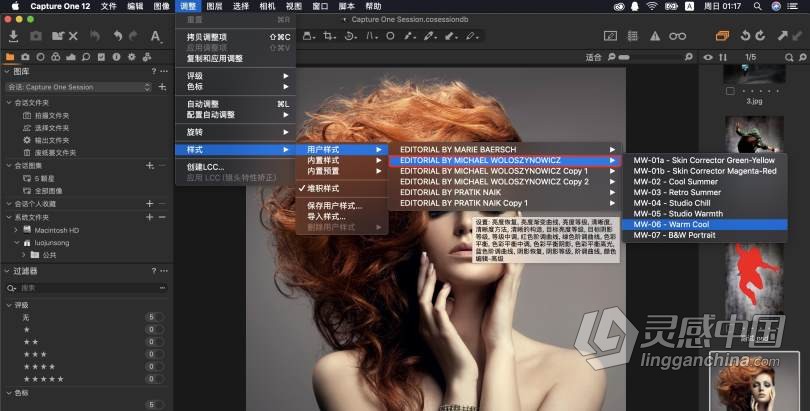Open the Color three-circles tool tab
This screenshot has height=411, width=810.
55,57
